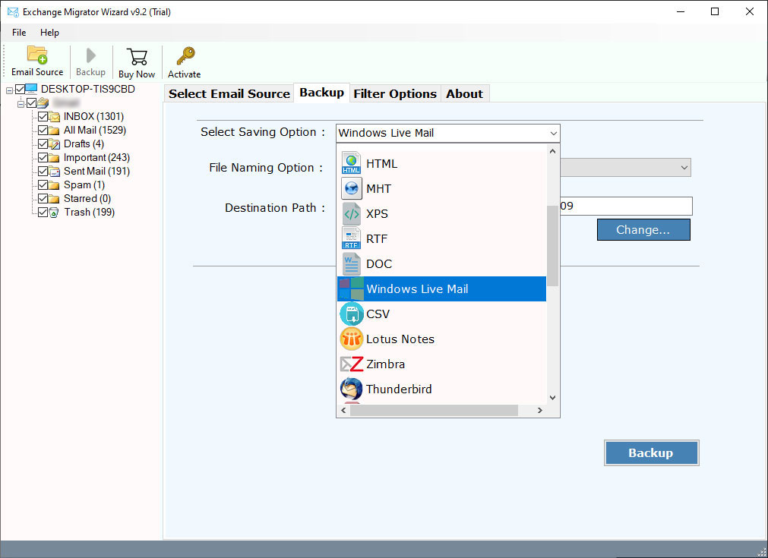The height and width of the screenshot is (558, 768).
Task: Collapse the Select Saving Option dropdown arrow
Action: tap(552, 133)
